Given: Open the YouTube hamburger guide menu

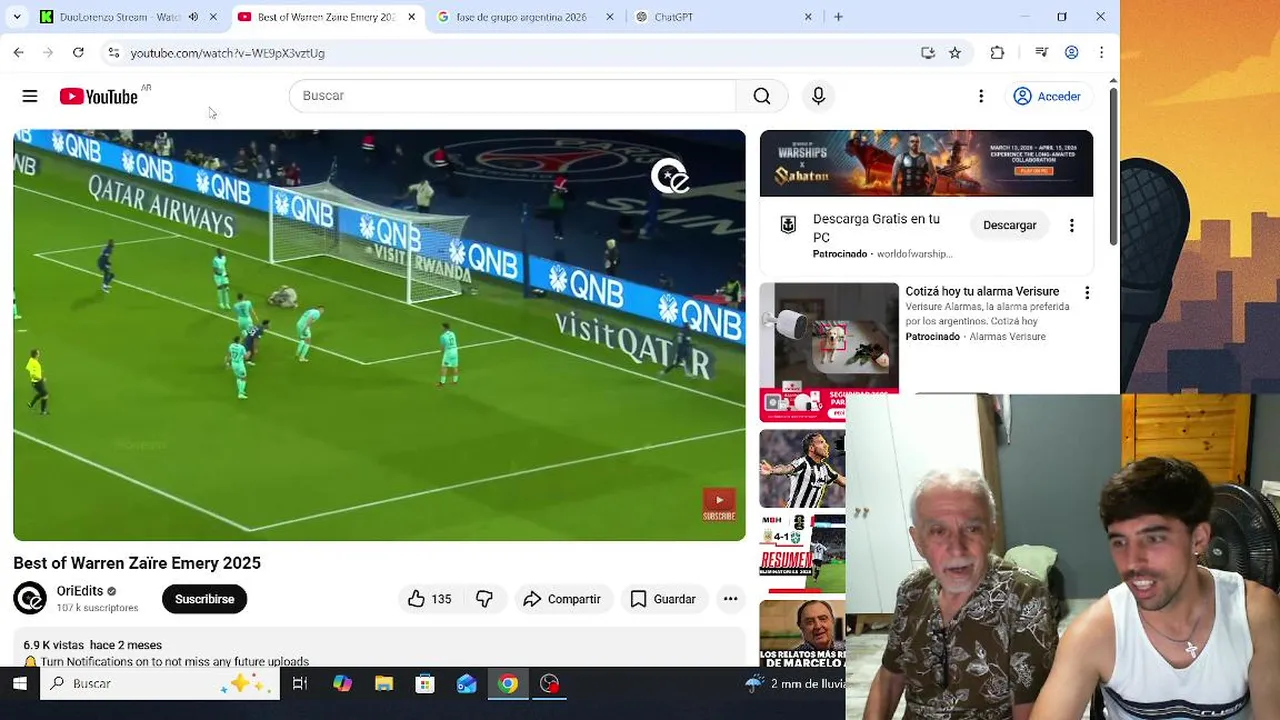Looking at the screenshot, I should (30, 96).
